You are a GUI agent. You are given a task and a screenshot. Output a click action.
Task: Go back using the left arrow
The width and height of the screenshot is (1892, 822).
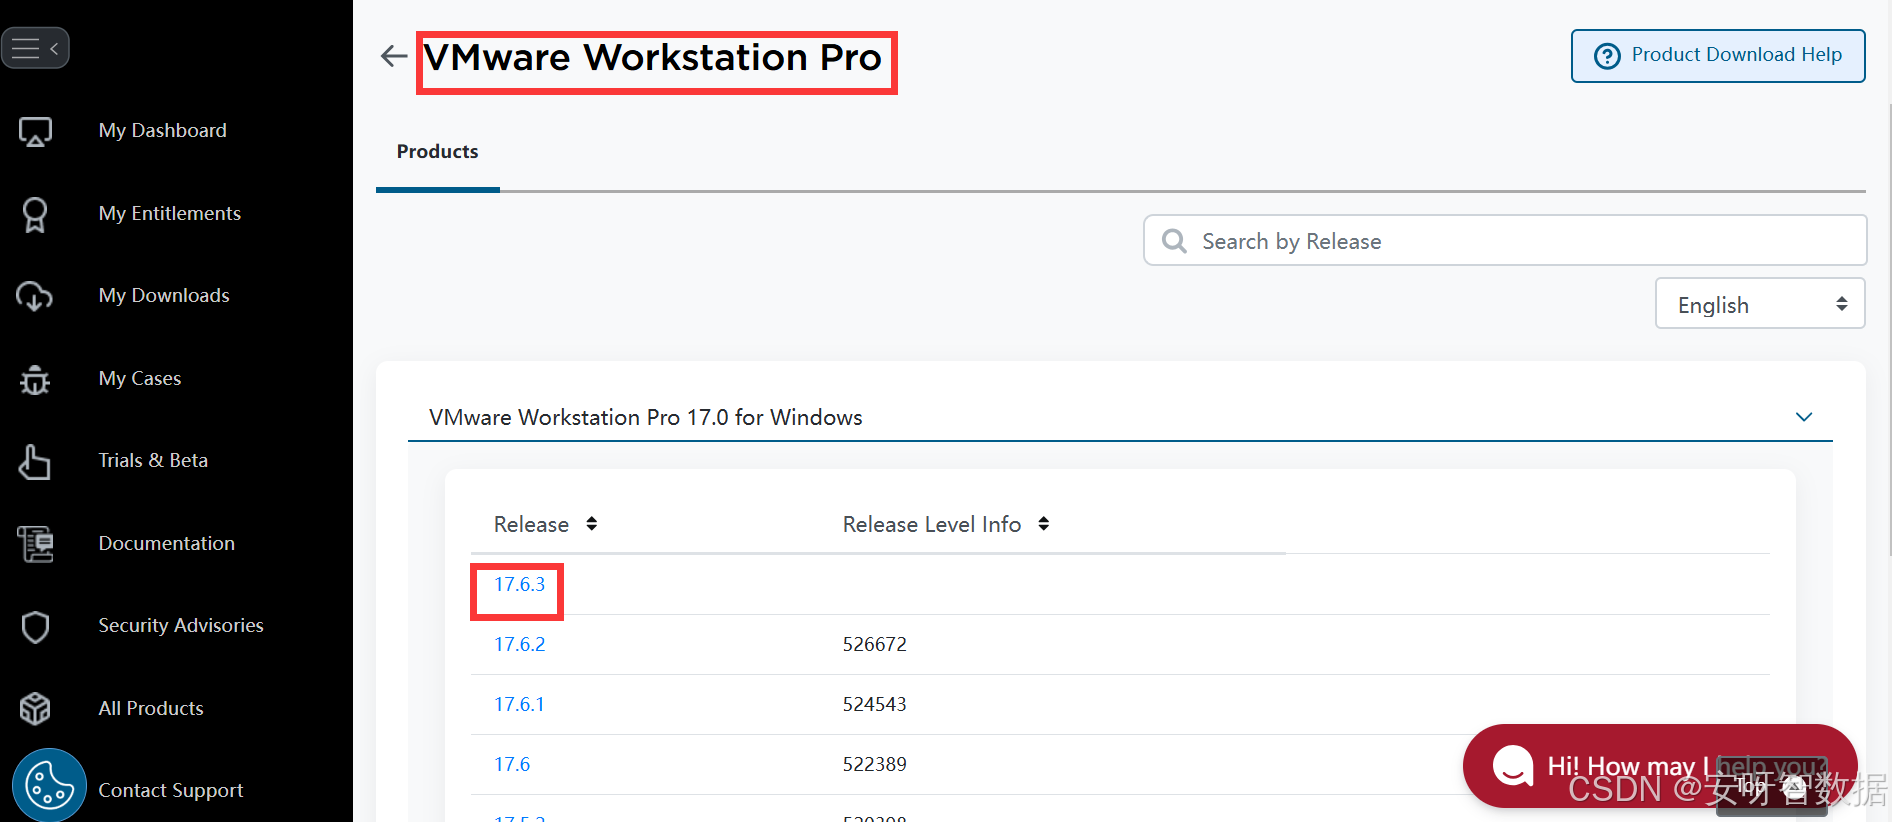(394, 56)
